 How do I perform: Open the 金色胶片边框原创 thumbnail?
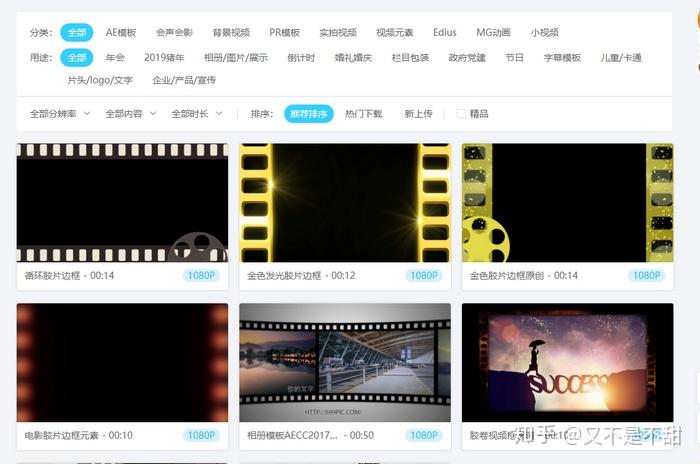tap(567, 203)
